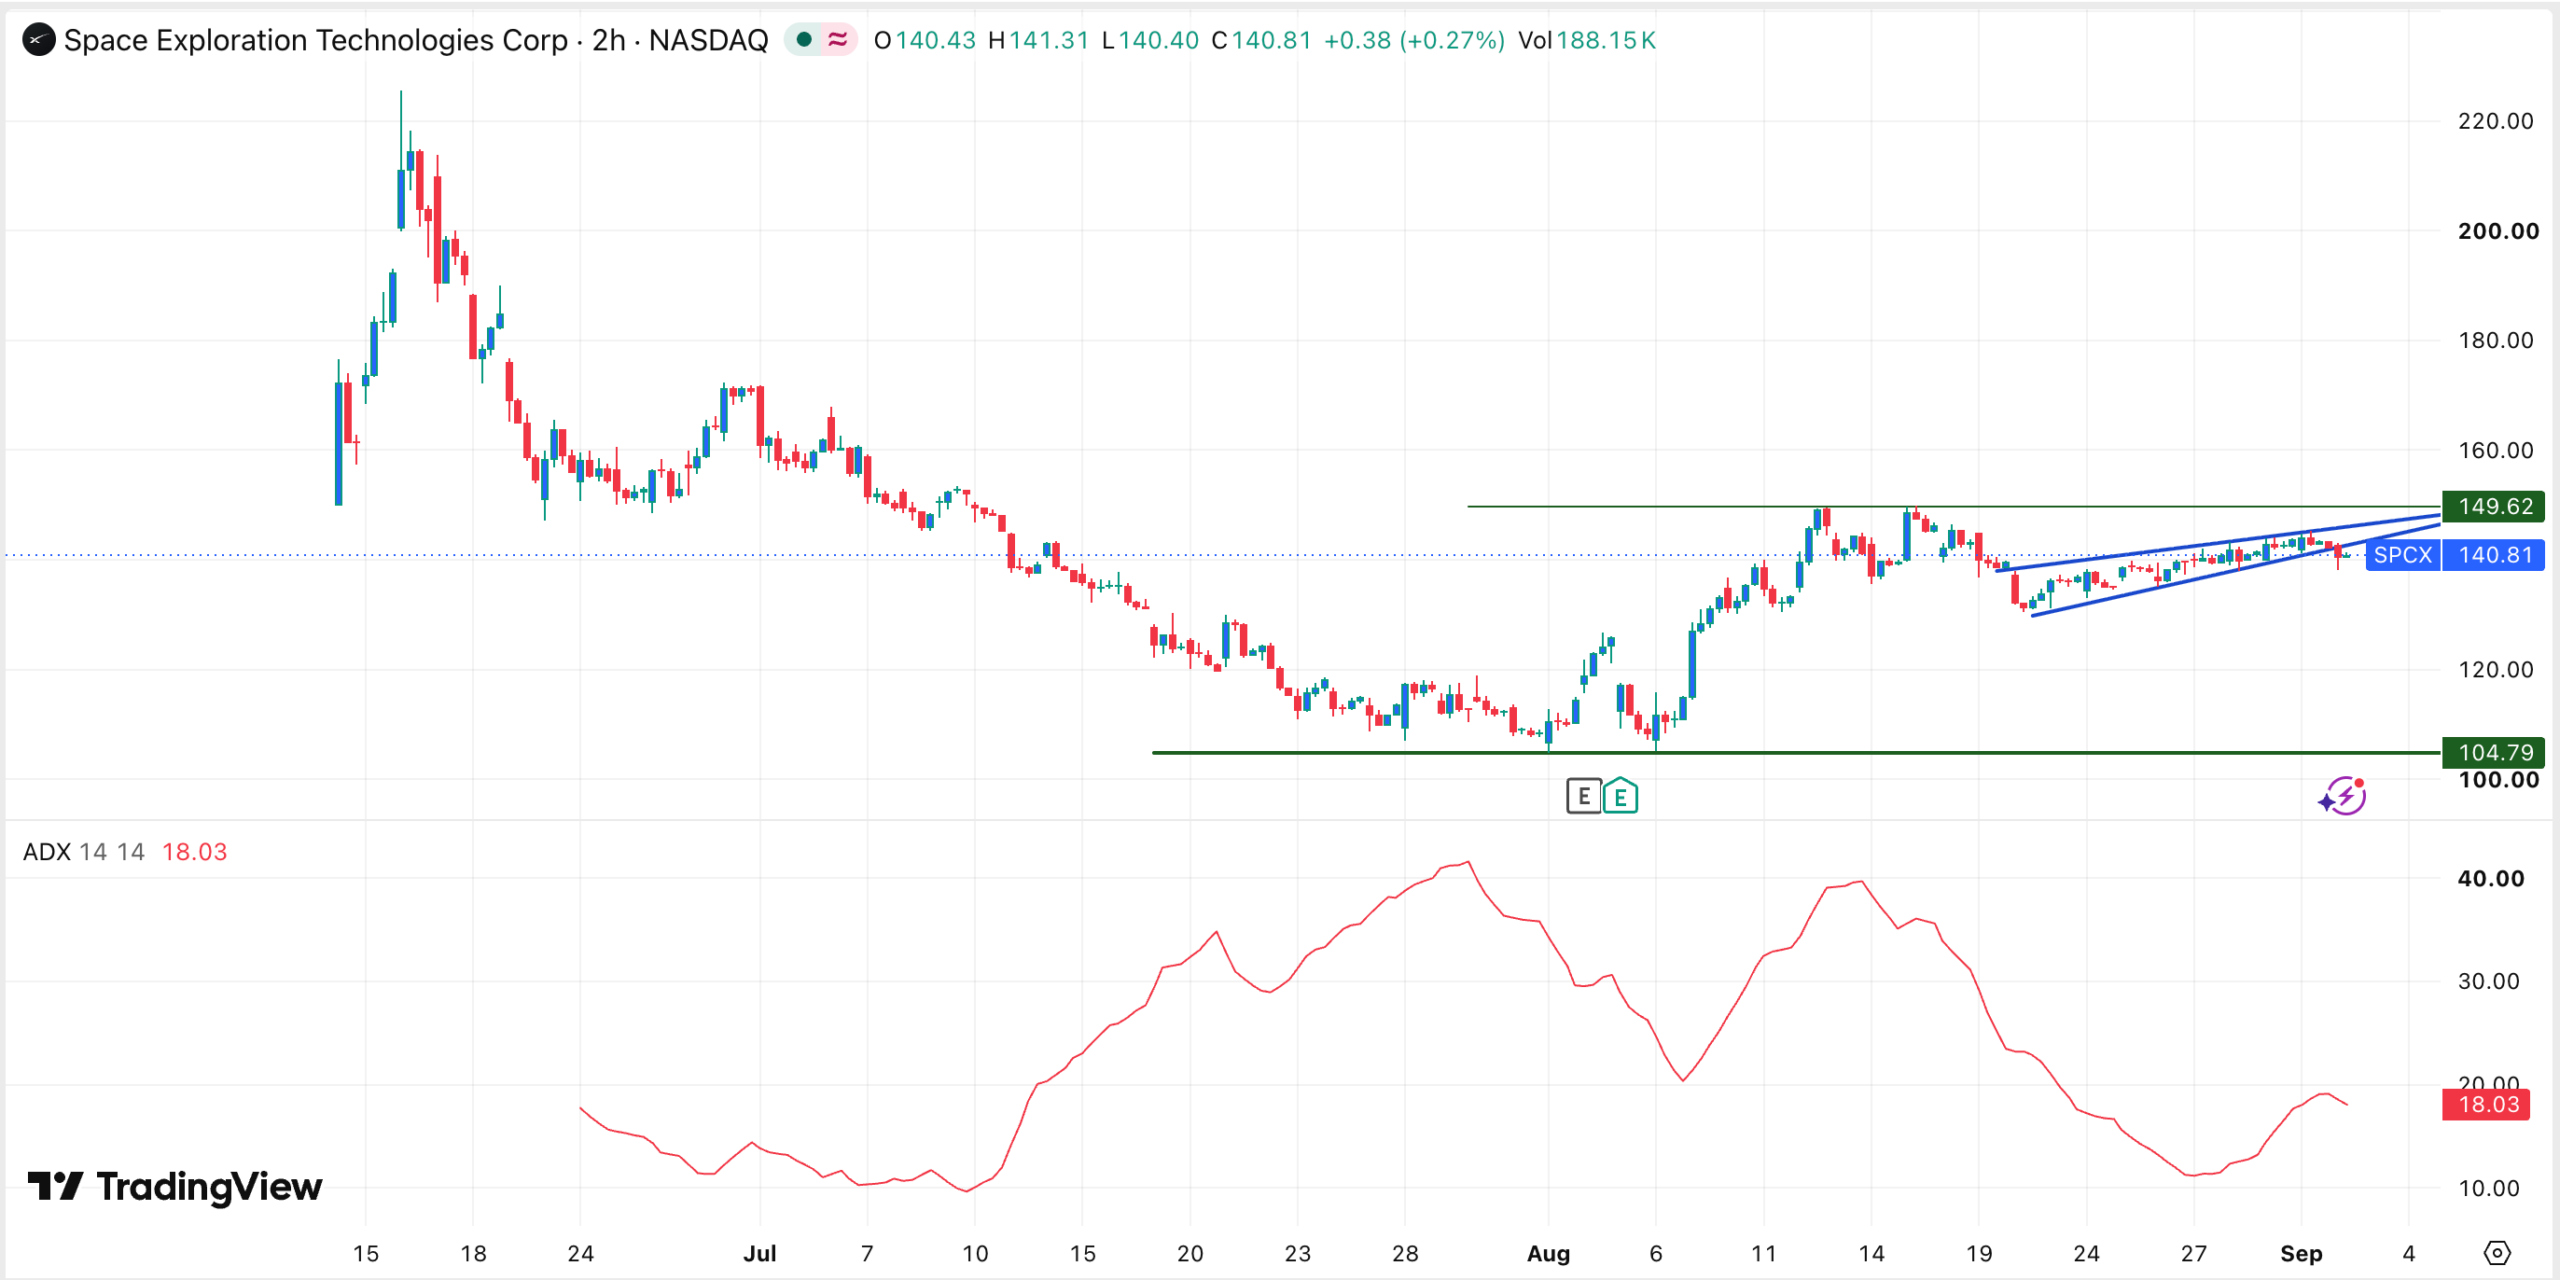Click the SPCX ticker price tag
2560x1280 pixels.
[2403, 555]
